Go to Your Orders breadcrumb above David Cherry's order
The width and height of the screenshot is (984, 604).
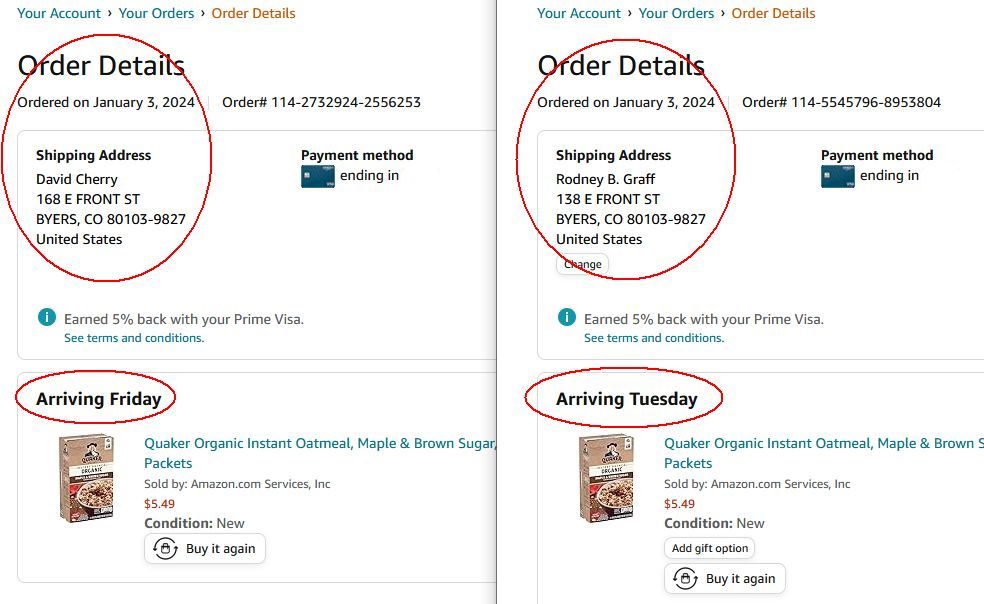coord(156,14)
